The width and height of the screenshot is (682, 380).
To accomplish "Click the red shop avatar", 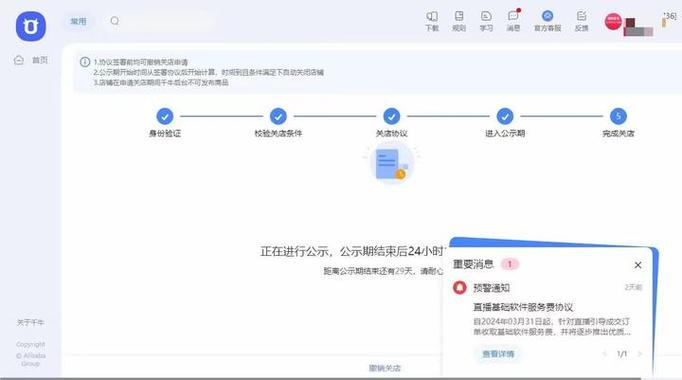I will point(613,21).
